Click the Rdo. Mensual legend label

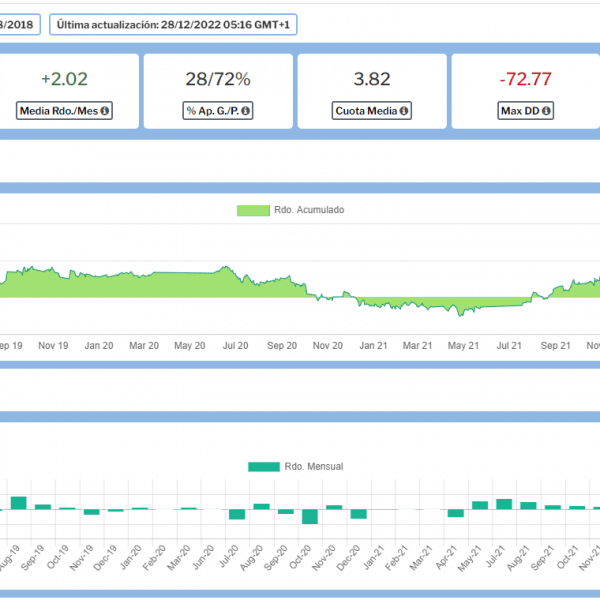314,466
